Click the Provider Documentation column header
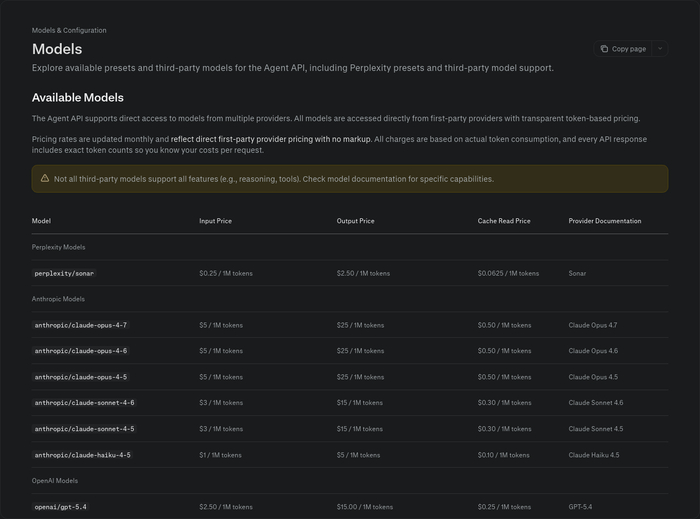The width and height of the screenshot is (700, 519). 604,221
